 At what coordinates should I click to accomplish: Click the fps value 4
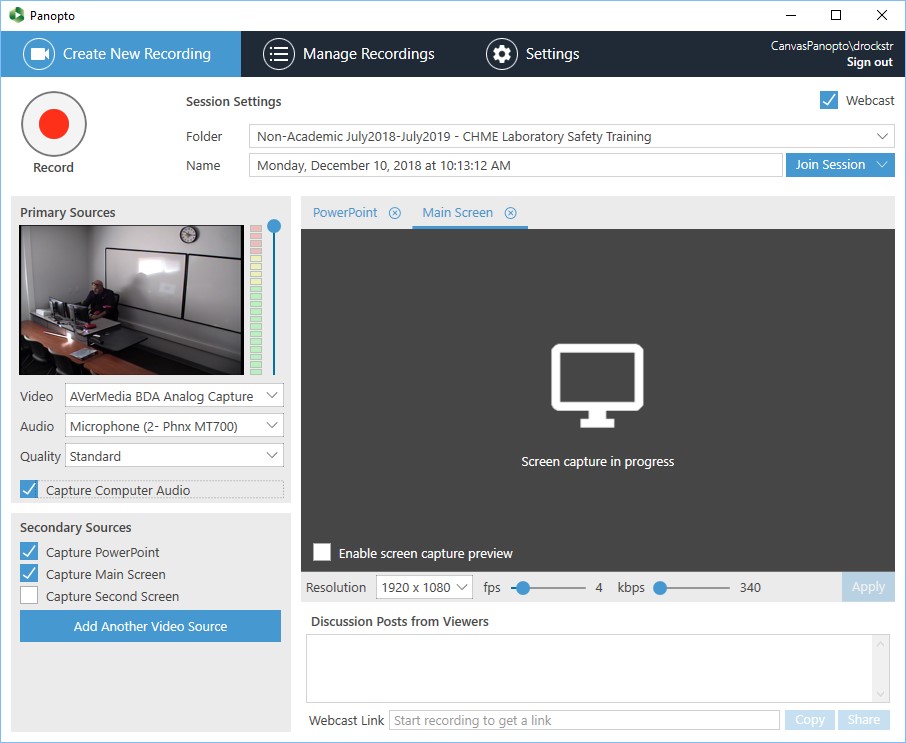[x=599, y=588]
